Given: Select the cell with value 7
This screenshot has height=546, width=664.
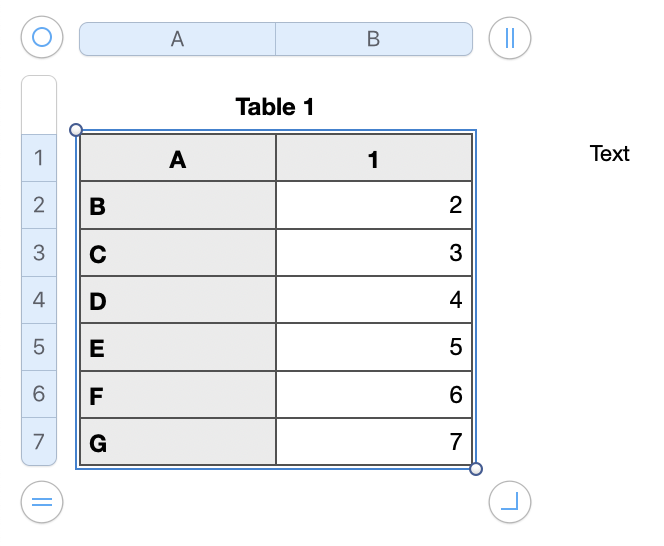Looking at the screenshot, I should (x=373, y=442).
